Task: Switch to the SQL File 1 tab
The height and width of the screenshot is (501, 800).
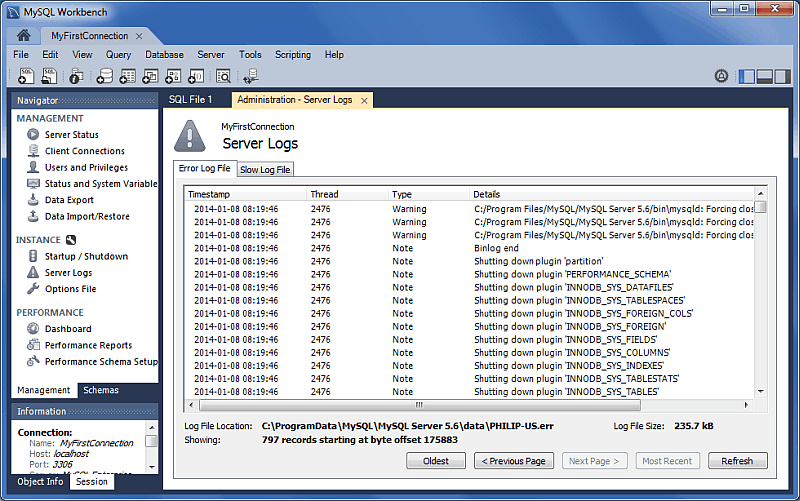Action: [190, 99]
